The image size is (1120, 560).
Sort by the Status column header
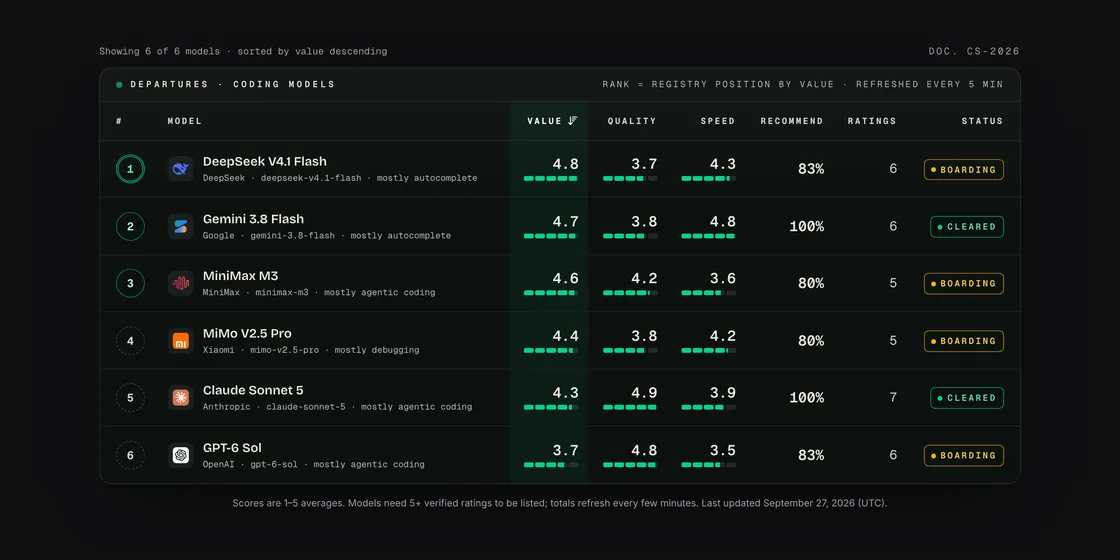pos(982,121)
